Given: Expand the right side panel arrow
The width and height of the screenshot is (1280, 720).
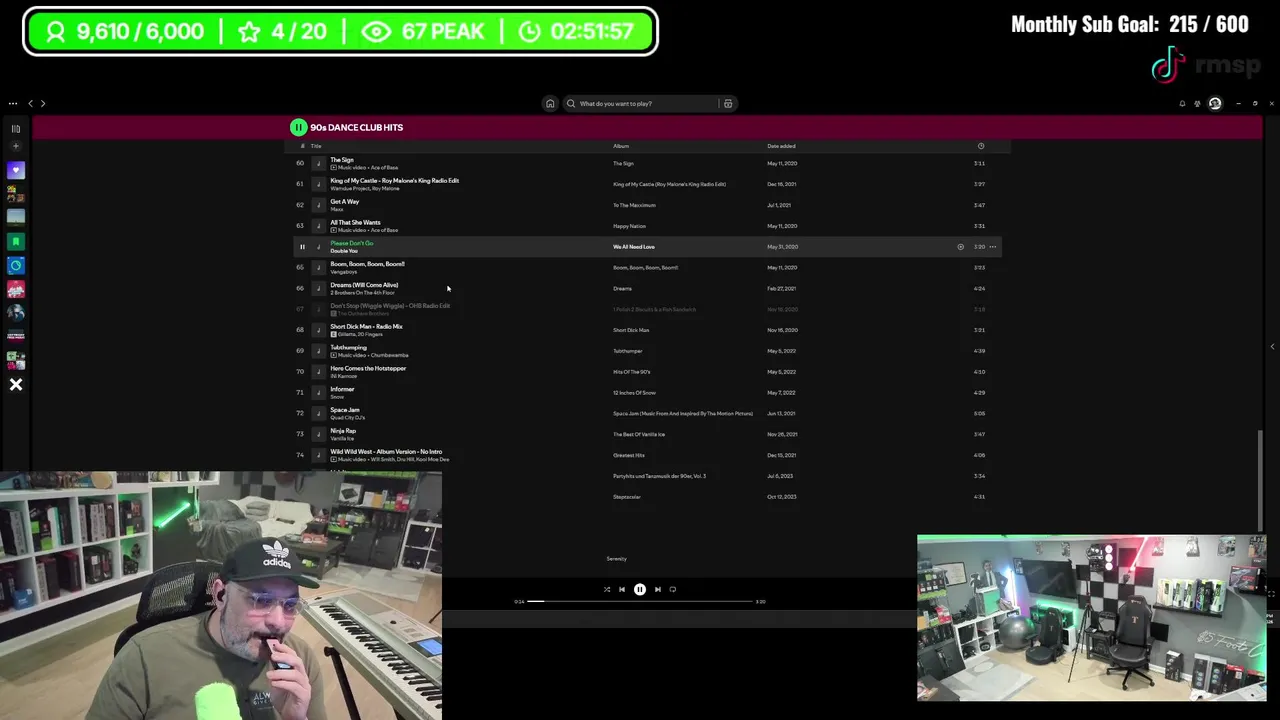Looking at the screenshot, I should point(1272,347).
